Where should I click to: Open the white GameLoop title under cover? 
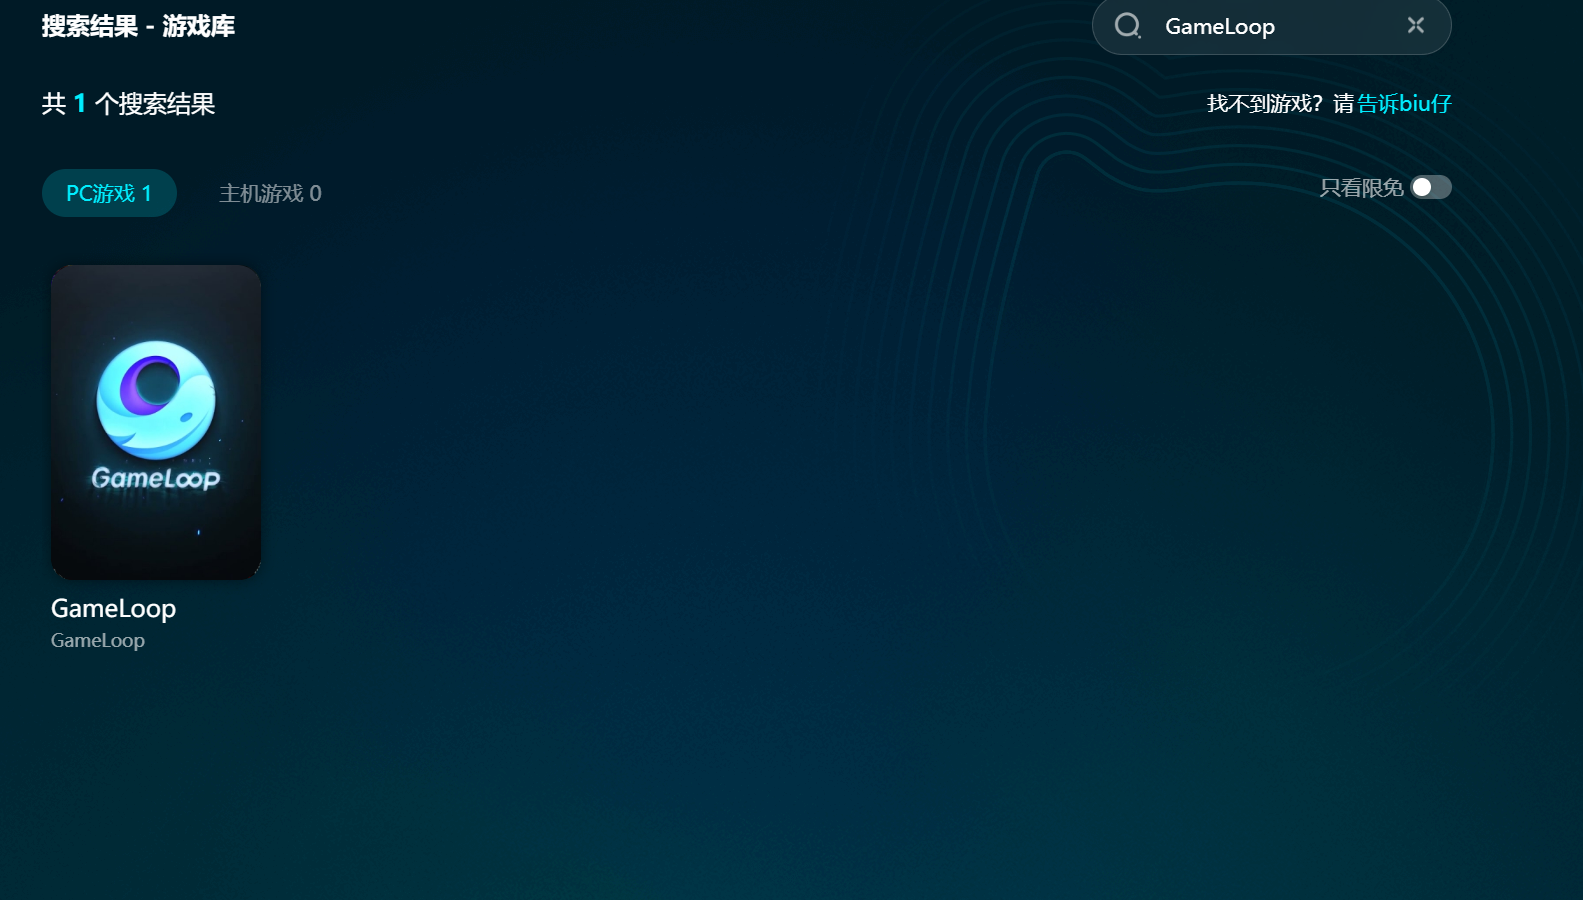pyautogui.click(x=113, y=608)
